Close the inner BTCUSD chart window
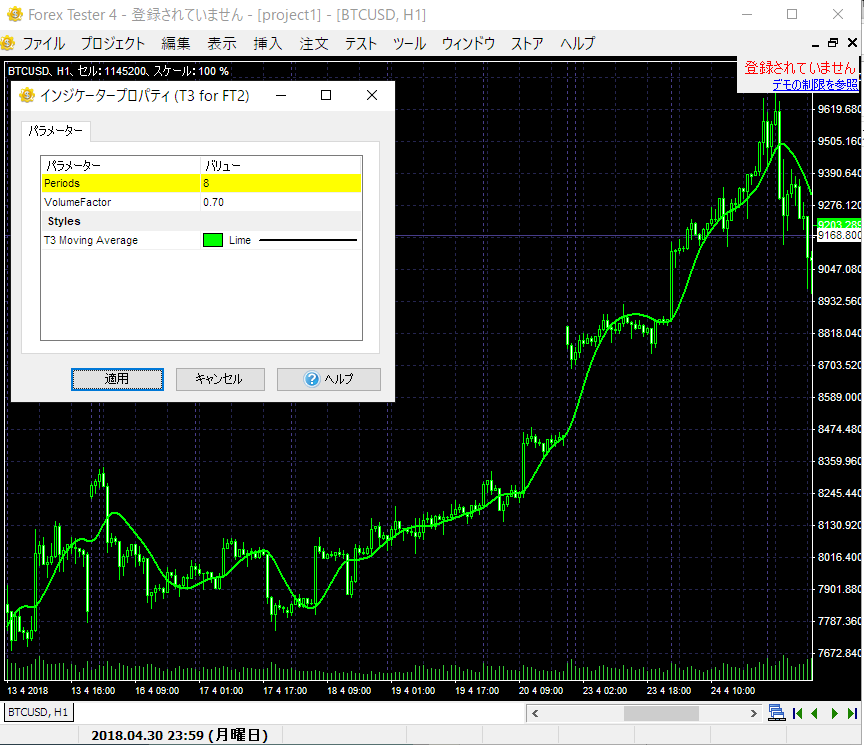 click(x=852, y=42)
